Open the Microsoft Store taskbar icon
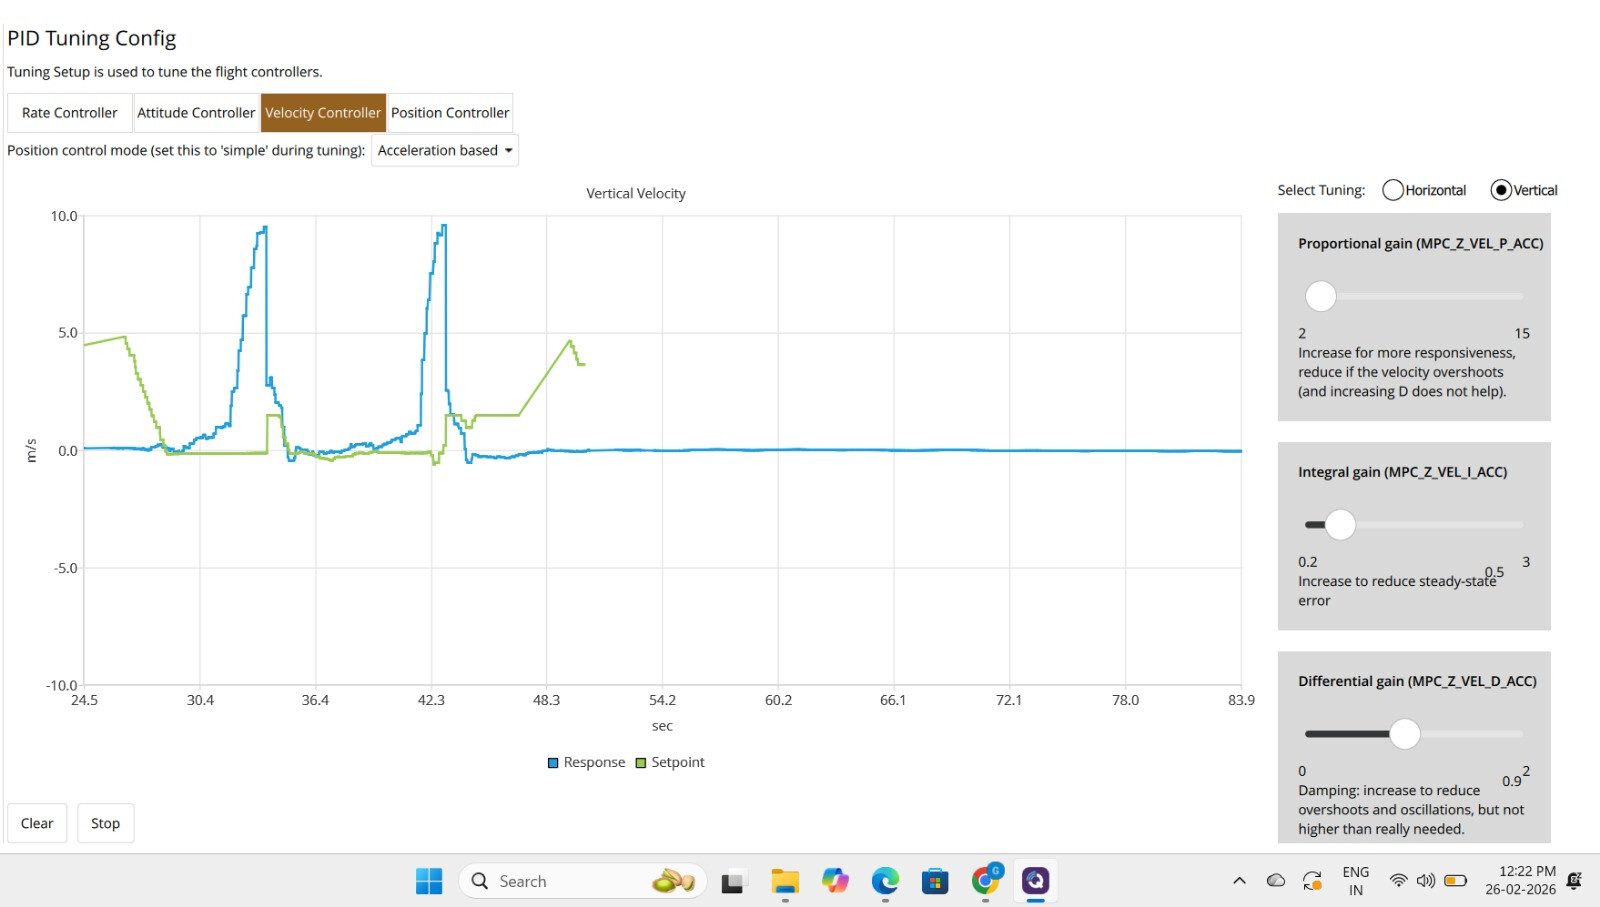This screenshot has width=1600, height=907. pos(935,881)
